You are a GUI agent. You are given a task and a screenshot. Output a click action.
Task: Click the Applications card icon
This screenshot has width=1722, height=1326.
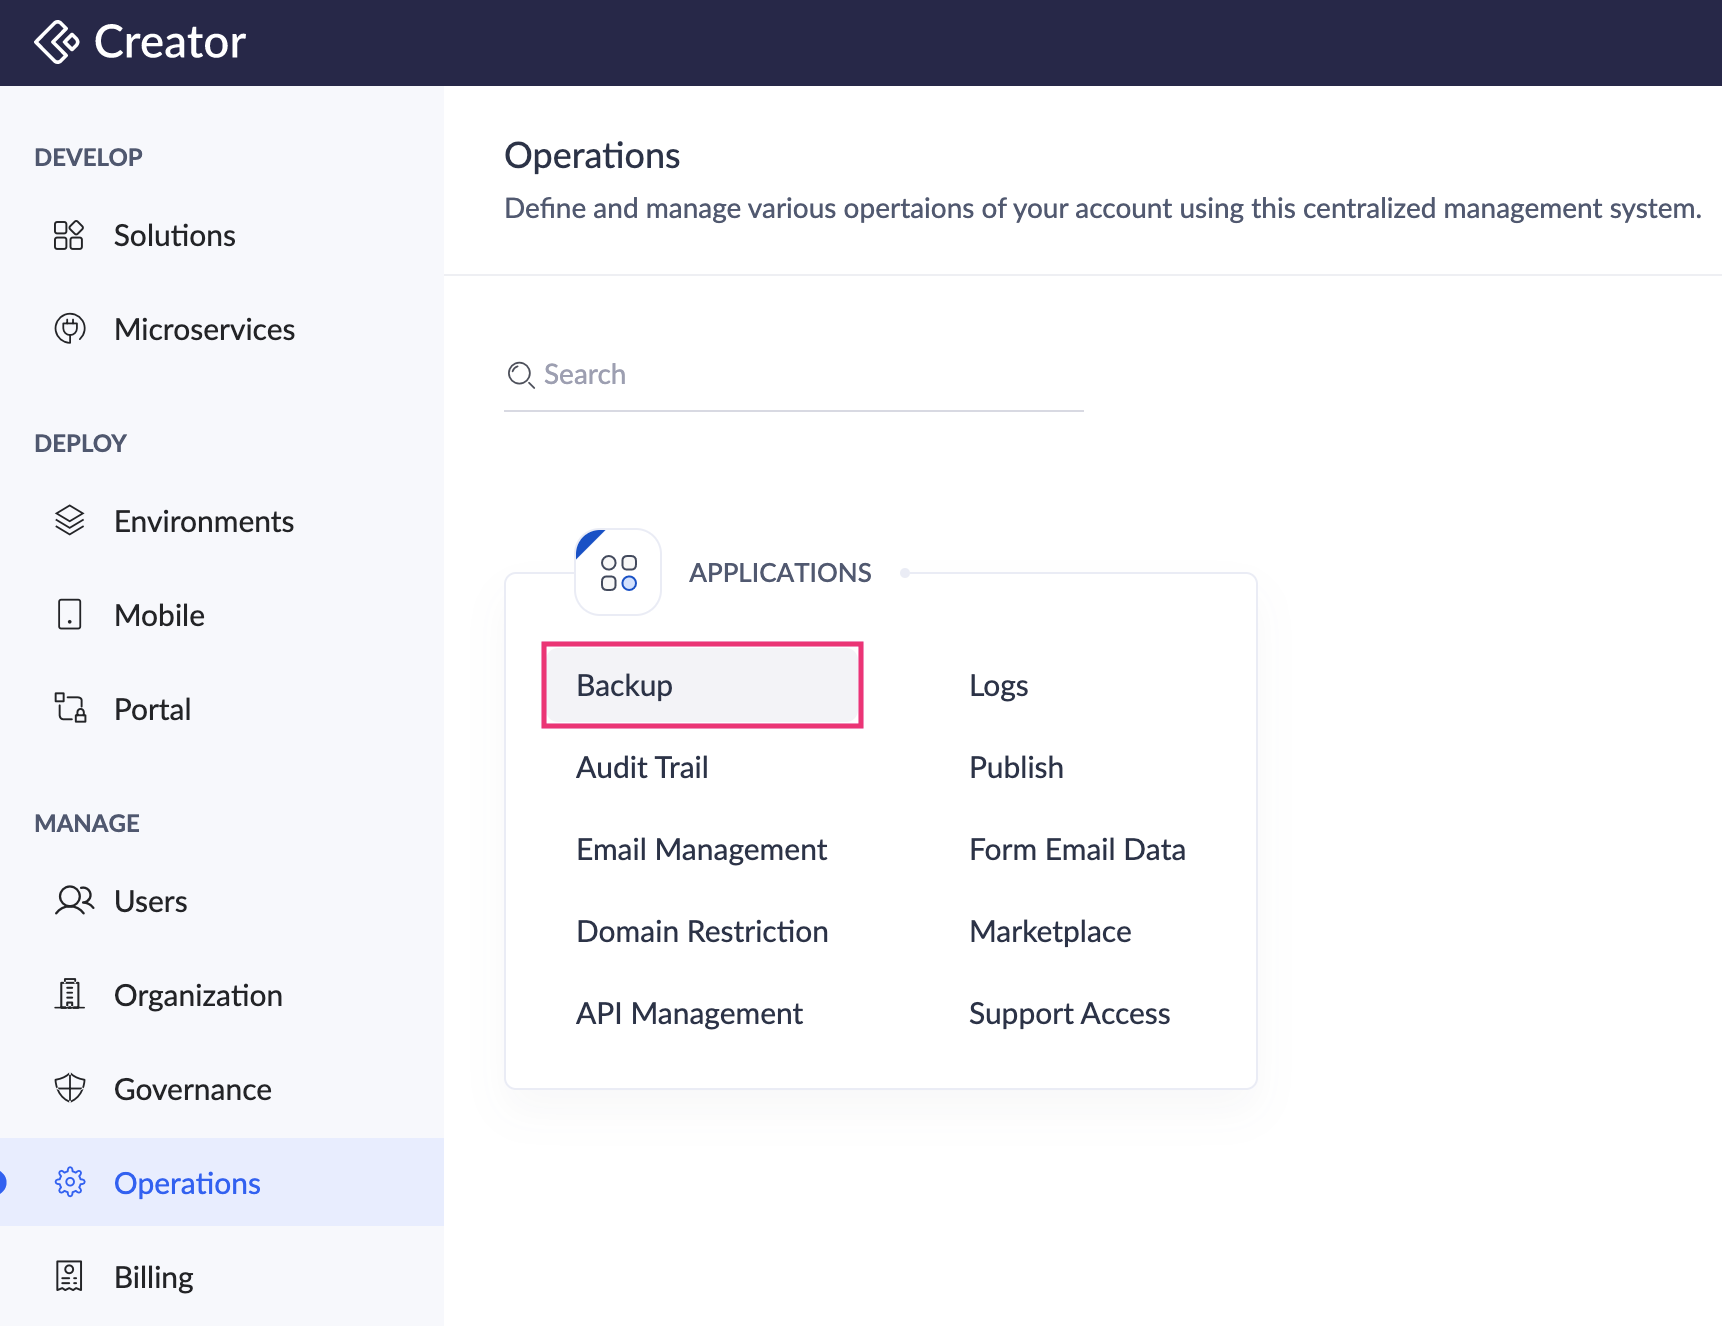click(x=618, y=572)
